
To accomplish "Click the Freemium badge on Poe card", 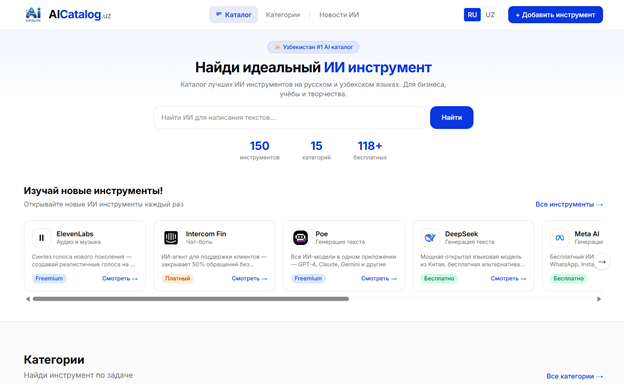I will pos(308,279).
